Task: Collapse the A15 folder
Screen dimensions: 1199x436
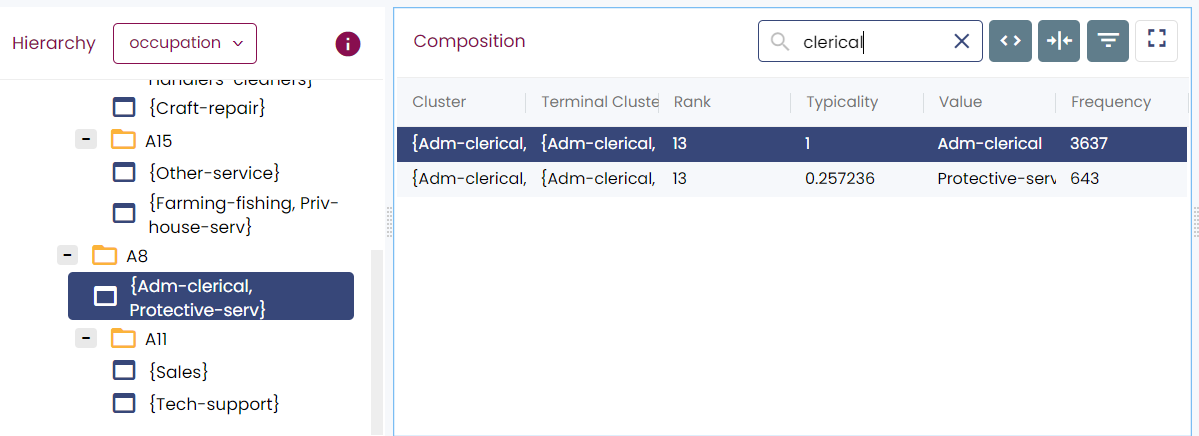Action: coord(87,140)
